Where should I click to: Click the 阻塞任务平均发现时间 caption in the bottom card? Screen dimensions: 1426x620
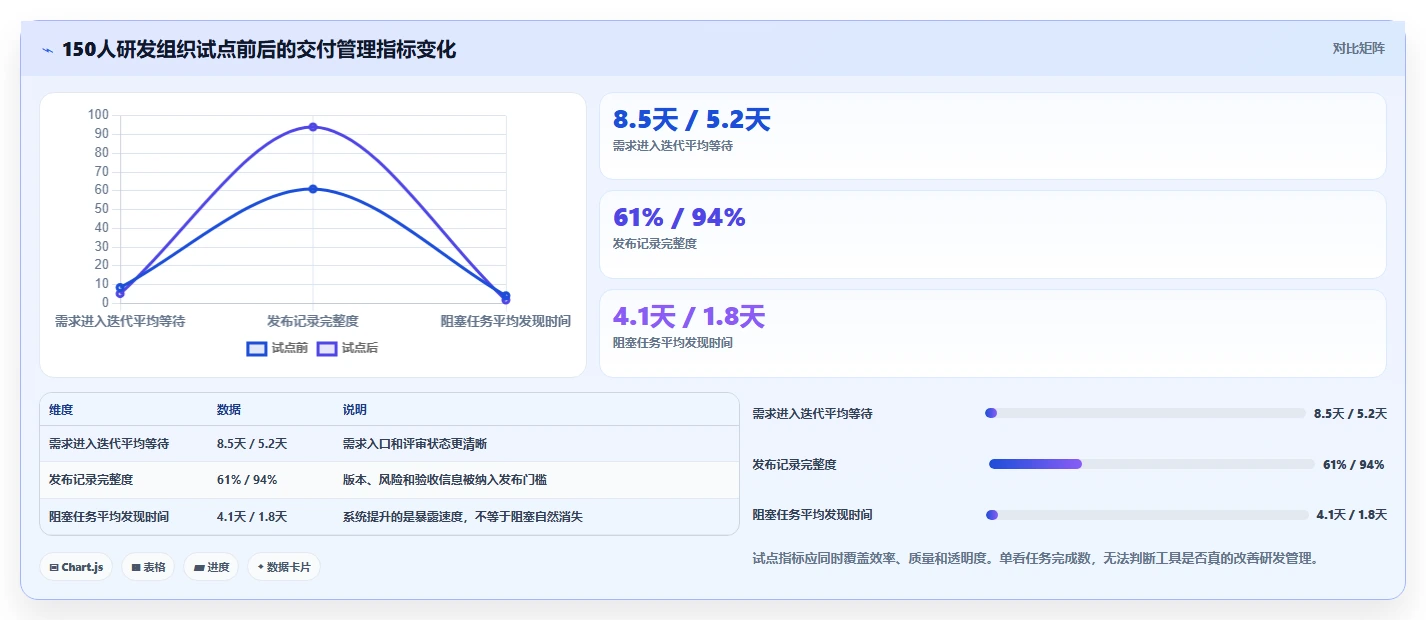673,343
